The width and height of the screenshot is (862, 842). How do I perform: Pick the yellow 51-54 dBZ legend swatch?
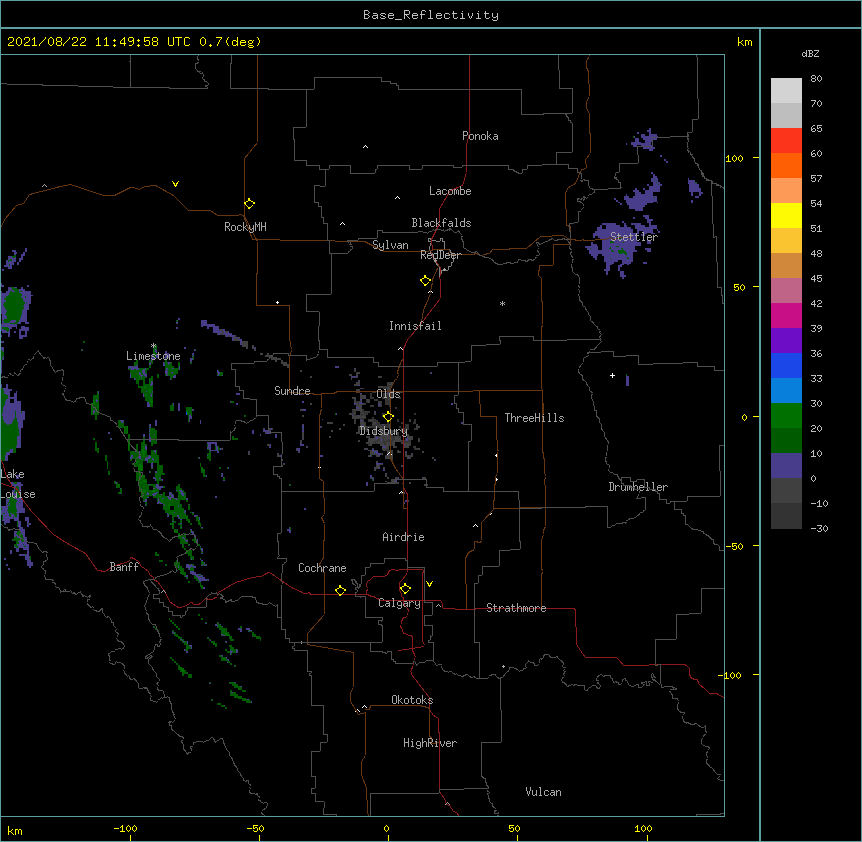coord(786,215)
